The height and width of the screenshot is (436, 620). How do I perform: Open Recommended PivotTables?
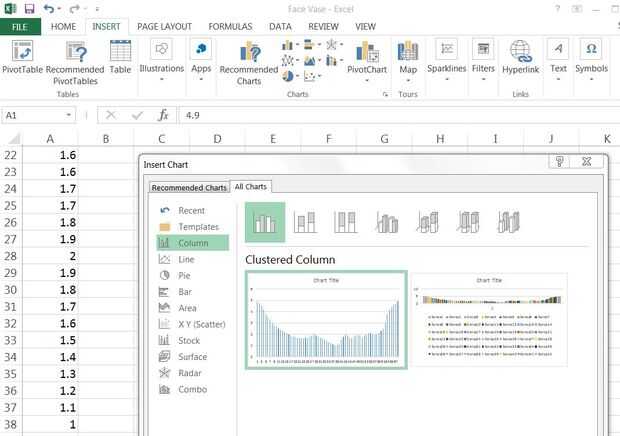[75, 63]
